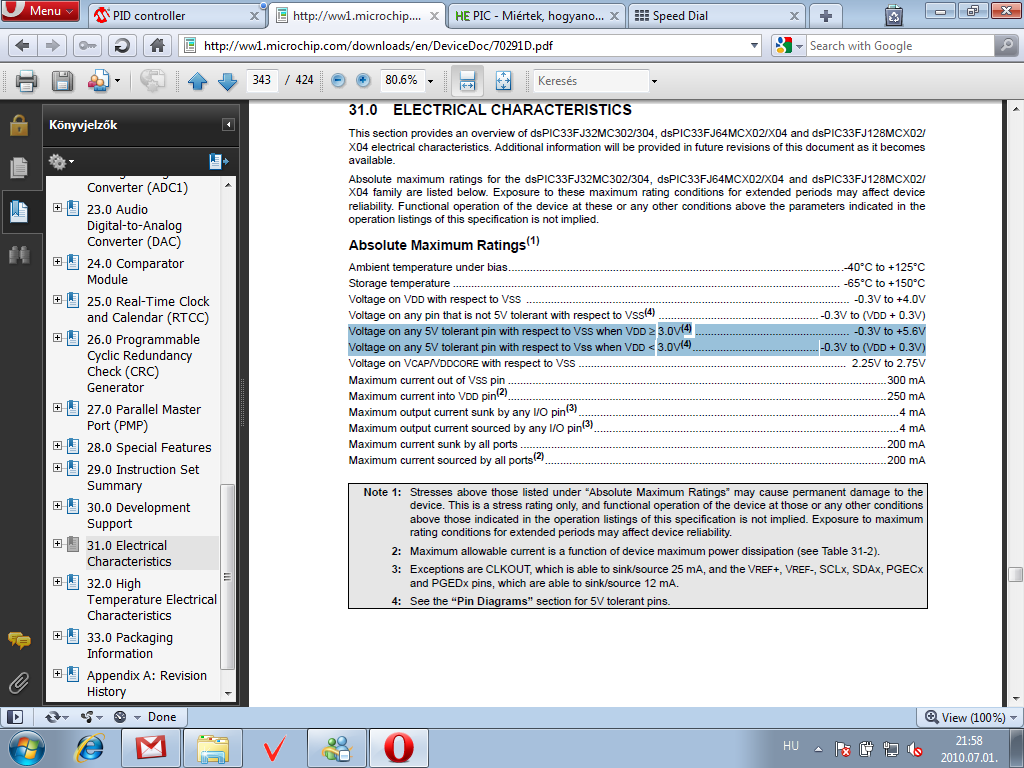Open the security lock panel icon
This screenshot has width=1024, height=768.
pos(19,124)
